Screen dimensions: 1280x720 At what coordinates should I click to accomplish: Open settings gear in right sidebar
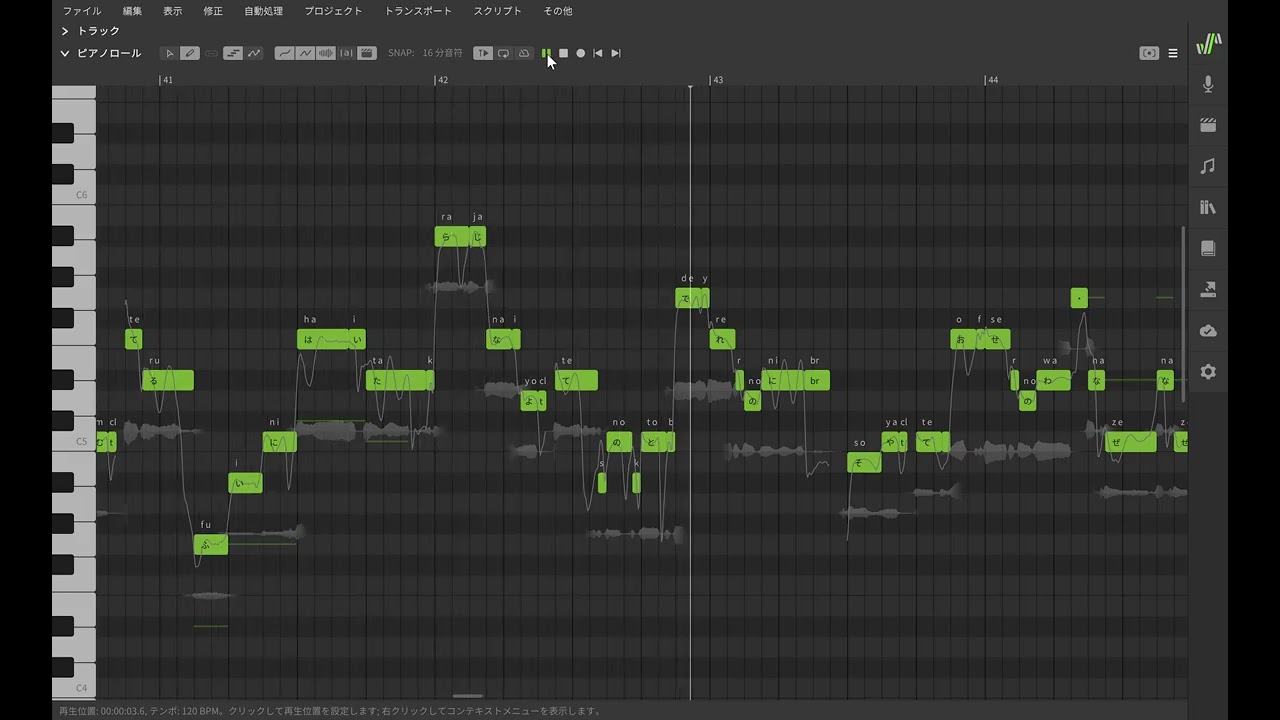click(x=1208, y=372)
